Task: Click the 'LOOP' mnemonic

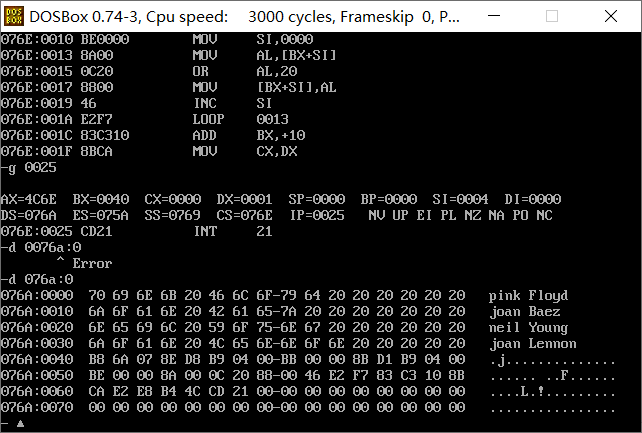Action: click(208, 119)
